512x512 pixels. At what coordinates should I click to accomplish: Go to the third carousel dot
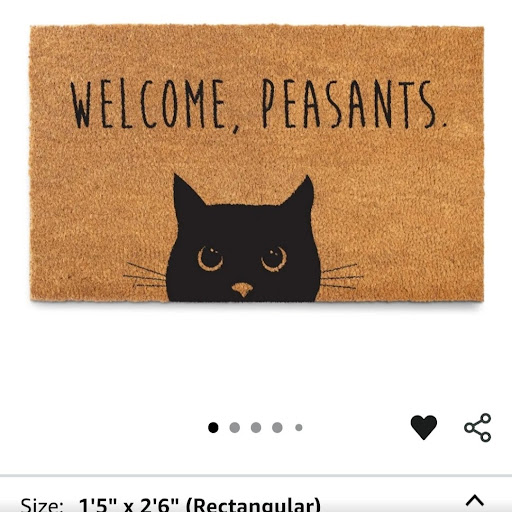[x=256, y=427]
